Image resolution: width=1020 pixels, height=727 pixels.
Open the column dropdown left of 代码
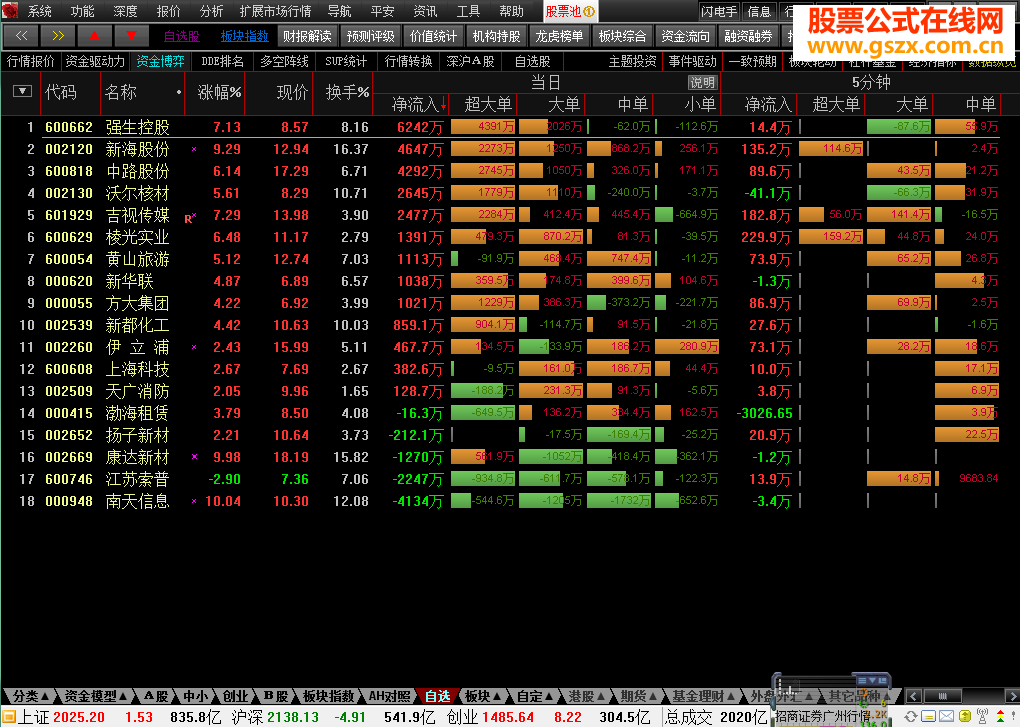tap(22, 91)
